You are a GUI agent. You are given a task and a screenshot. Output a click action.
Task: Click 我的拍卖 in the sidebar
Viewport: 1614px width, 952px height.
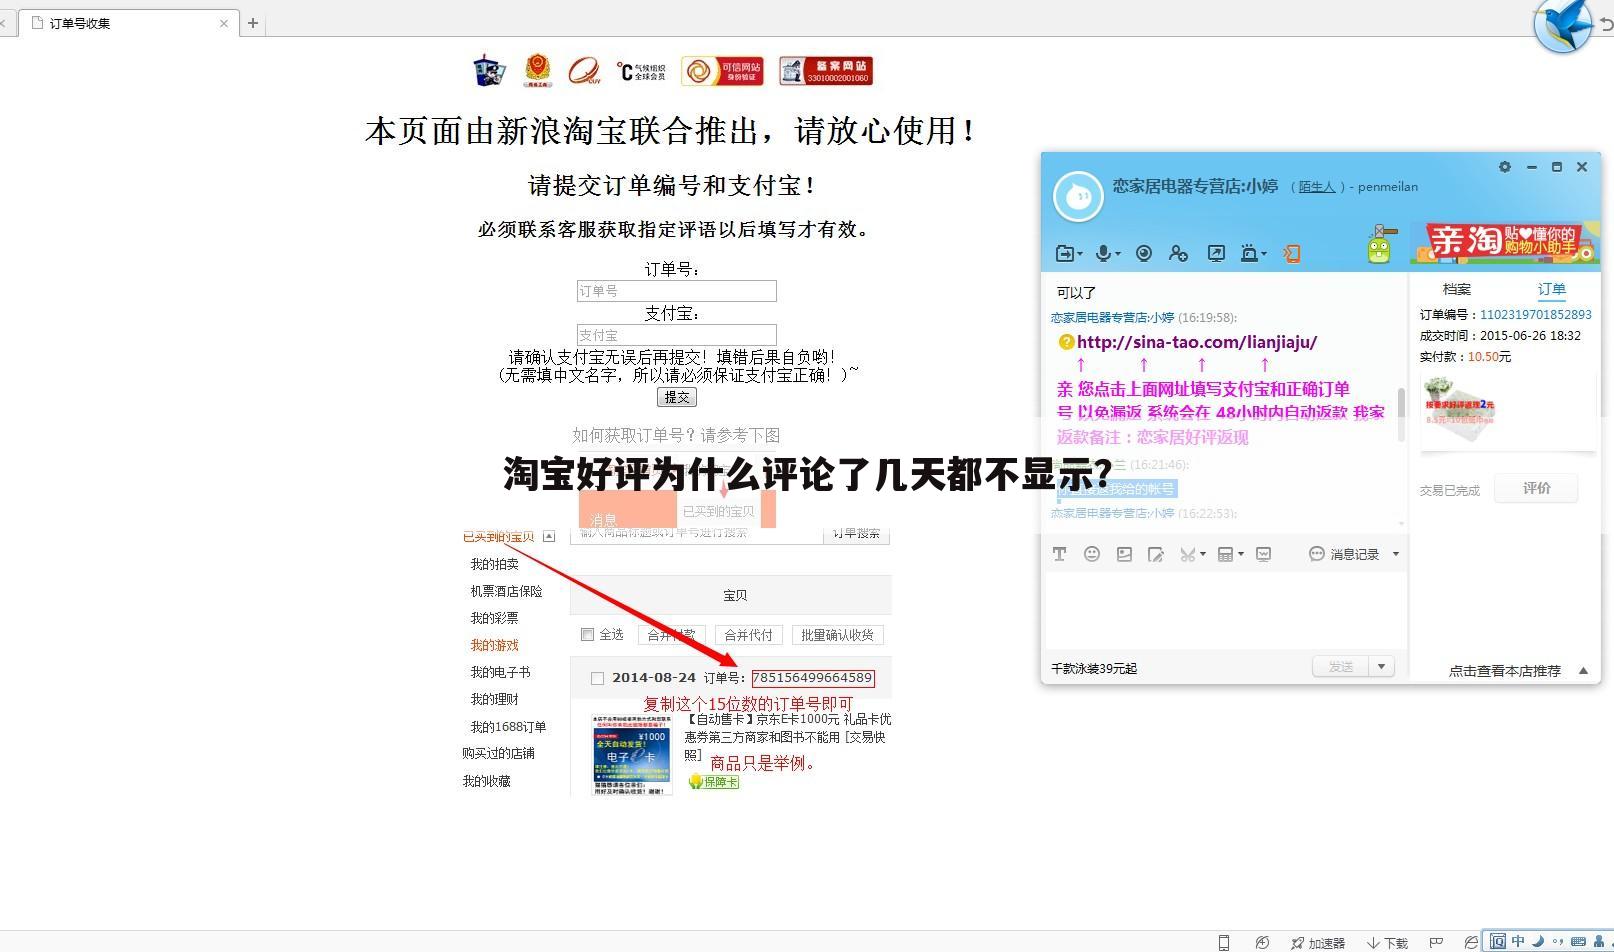495,564
